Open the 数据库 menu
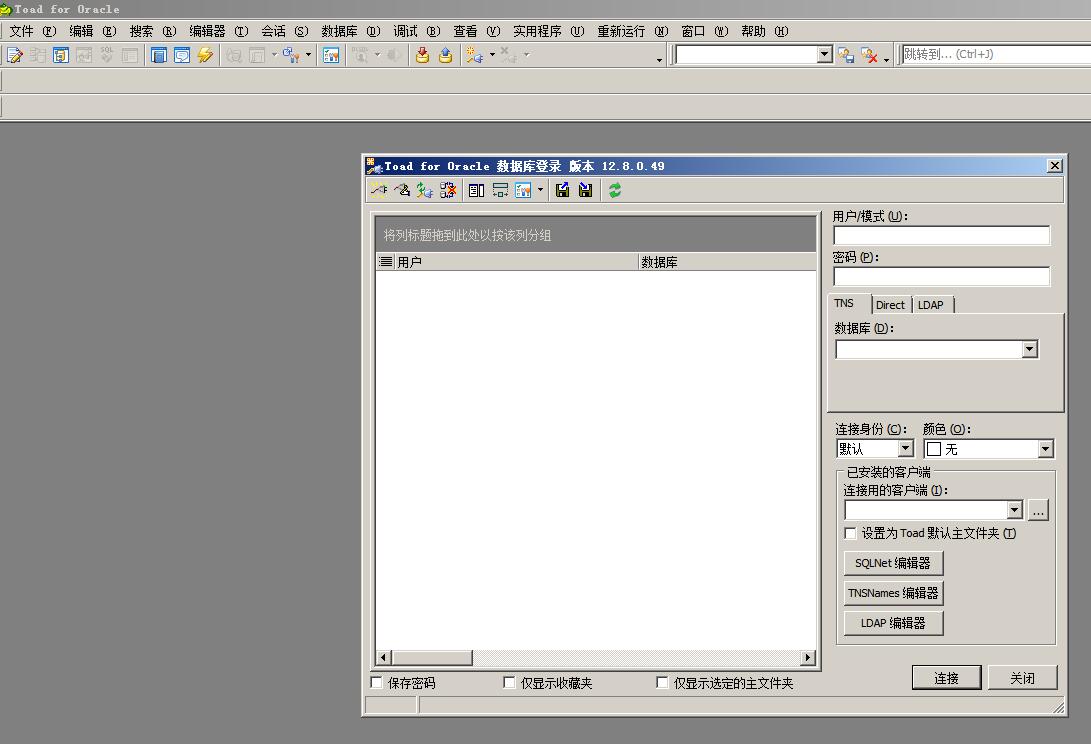Image resolution: width=1091 pixels, height=744 pixels. (351, 31)
